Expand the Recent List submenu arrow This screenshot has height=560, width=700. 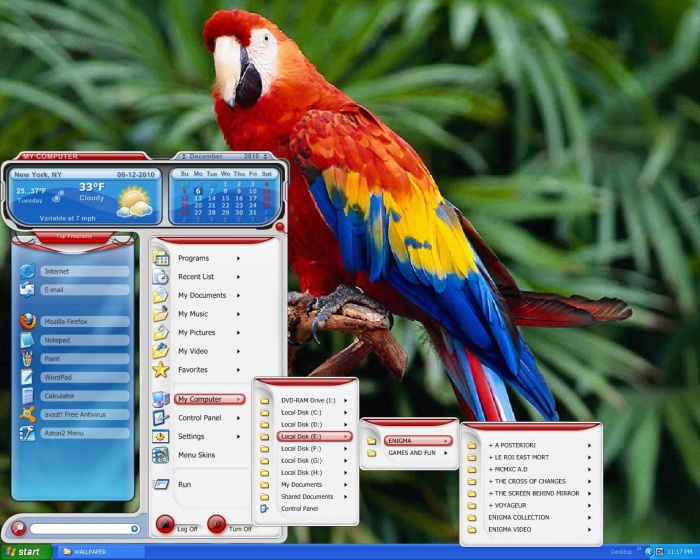pyautogui.click(x=238, y=277)
